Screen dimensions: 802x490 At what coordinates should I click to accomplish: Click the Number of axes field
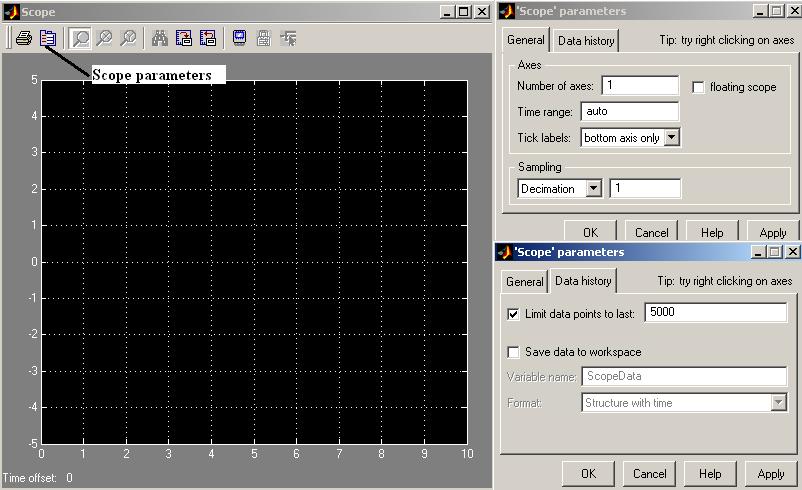pyautogui.click(x=640, y=85)
